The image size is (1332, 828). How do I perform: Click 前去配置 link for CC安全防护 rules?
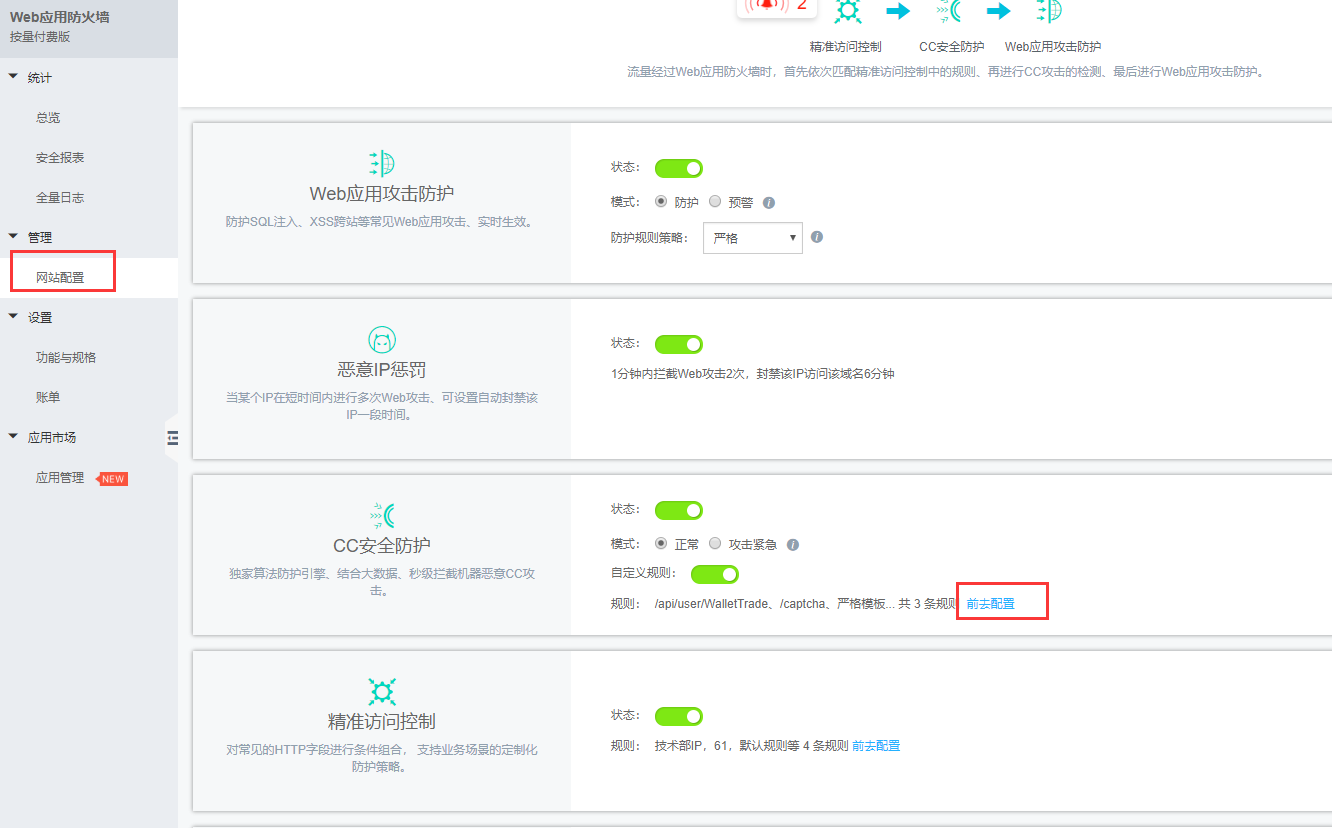pos(990,604)
